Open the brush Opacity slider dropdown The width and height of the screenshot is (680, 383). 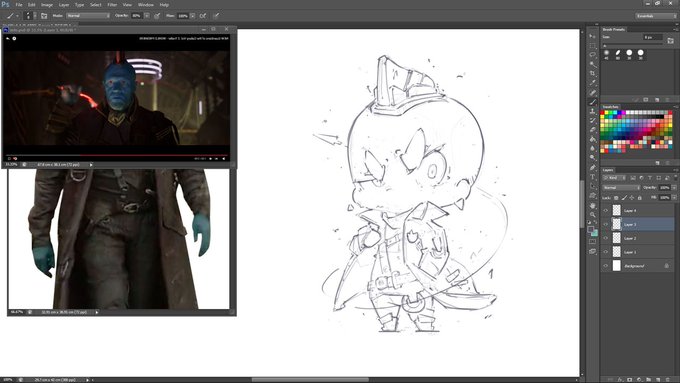click(x=147, y=16)
